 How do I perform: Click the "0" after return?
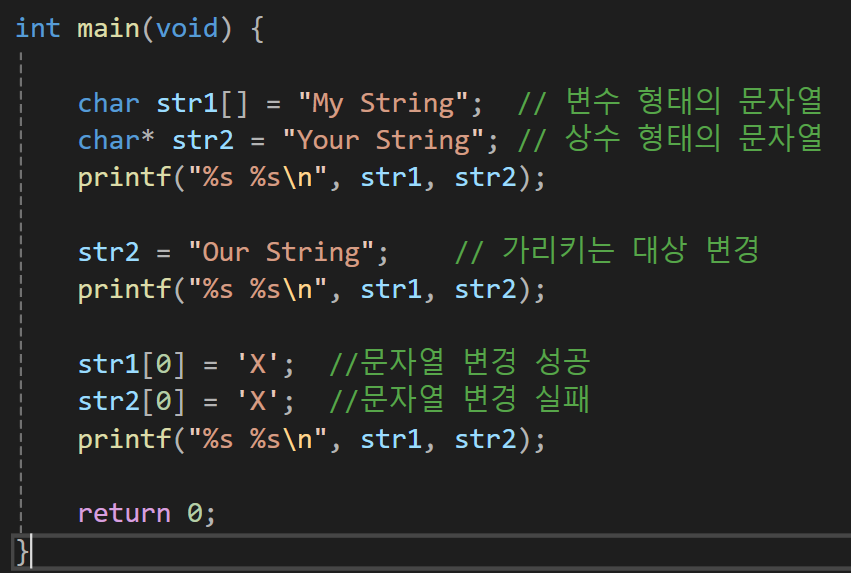tap(194, 513)
